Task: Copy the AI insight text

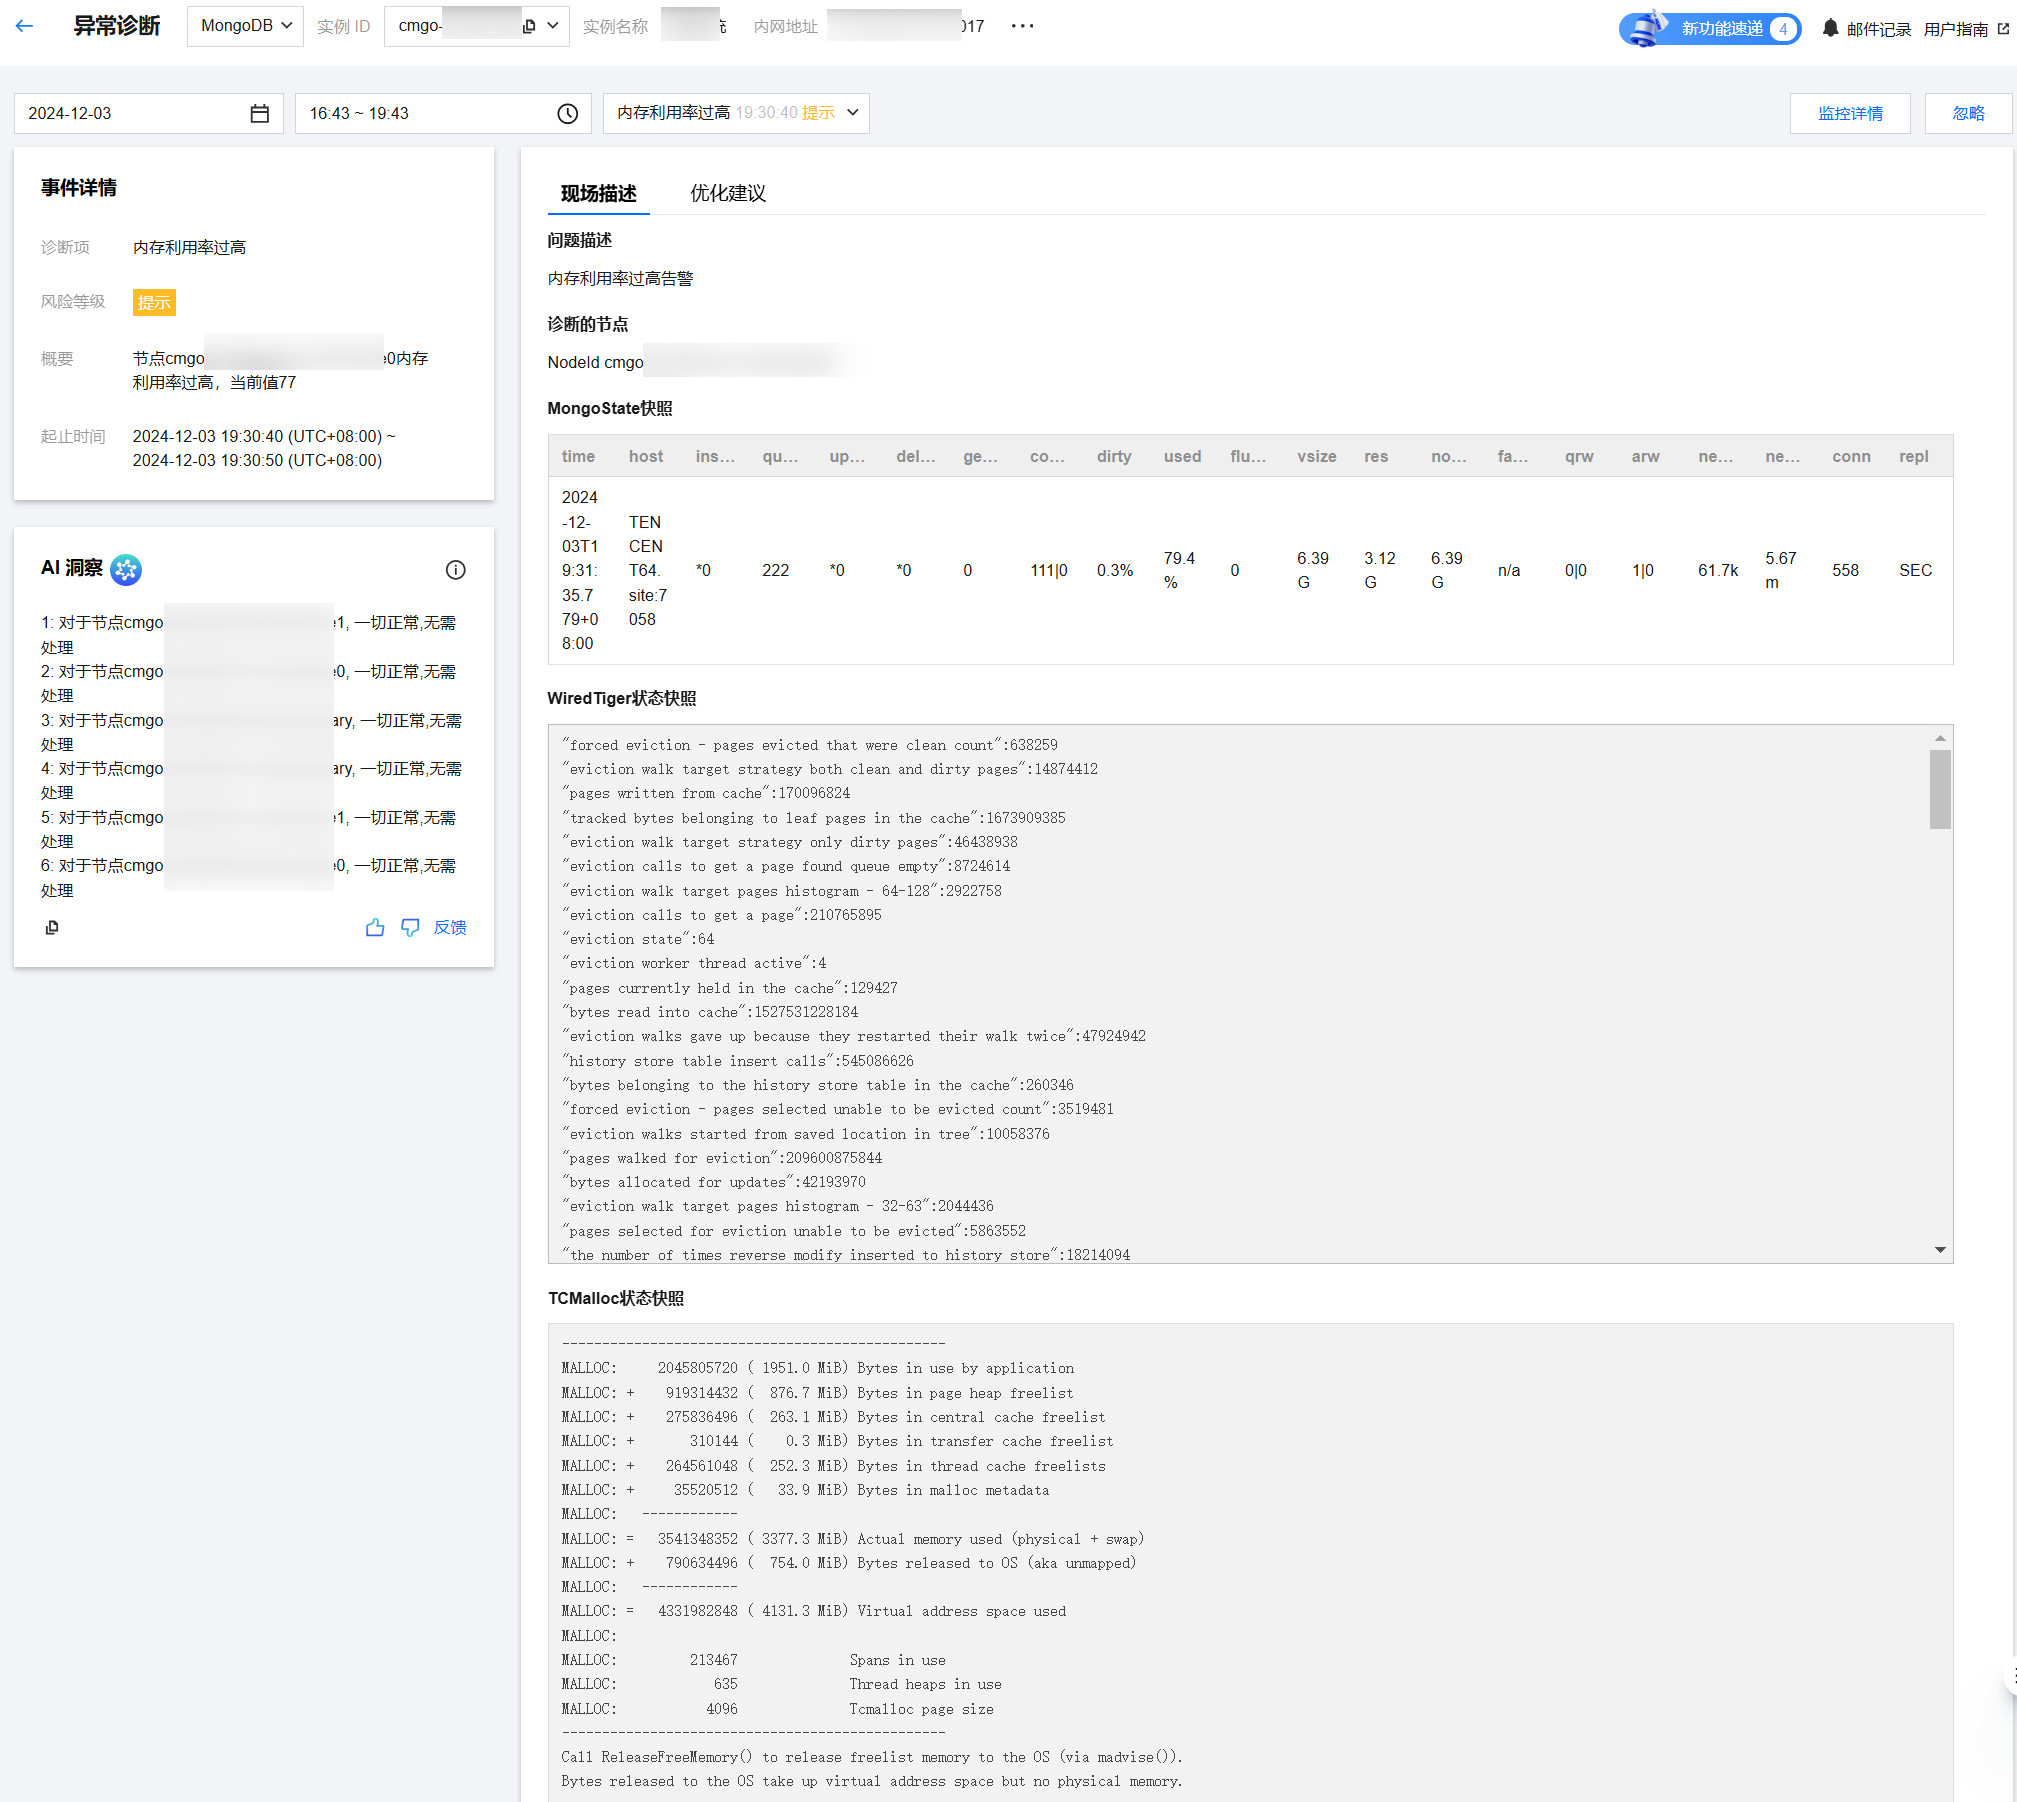Action: tap(52, 928)
